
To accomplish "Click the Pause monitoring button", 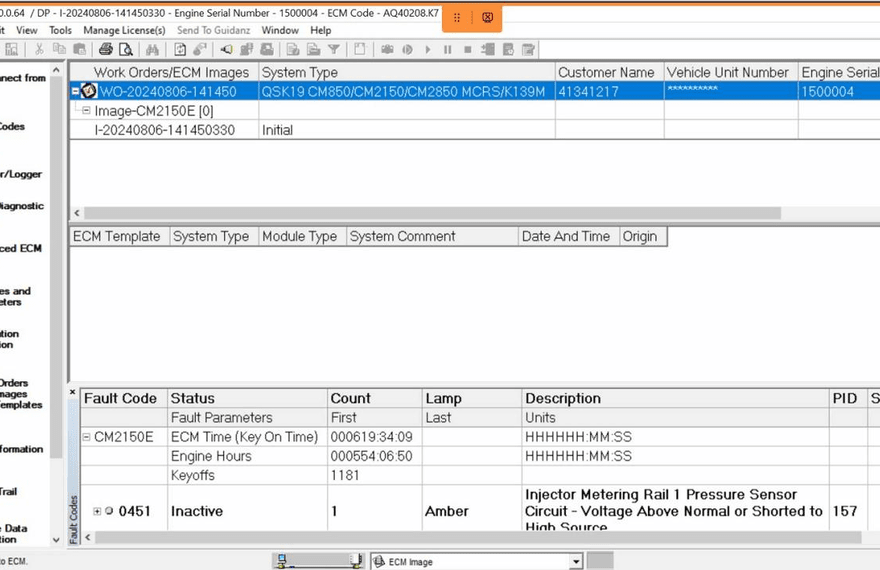I will 447,49.
